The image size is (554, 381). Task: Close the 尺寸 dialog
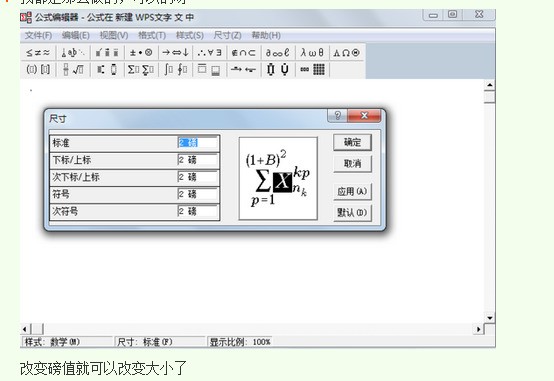[364, 115]
